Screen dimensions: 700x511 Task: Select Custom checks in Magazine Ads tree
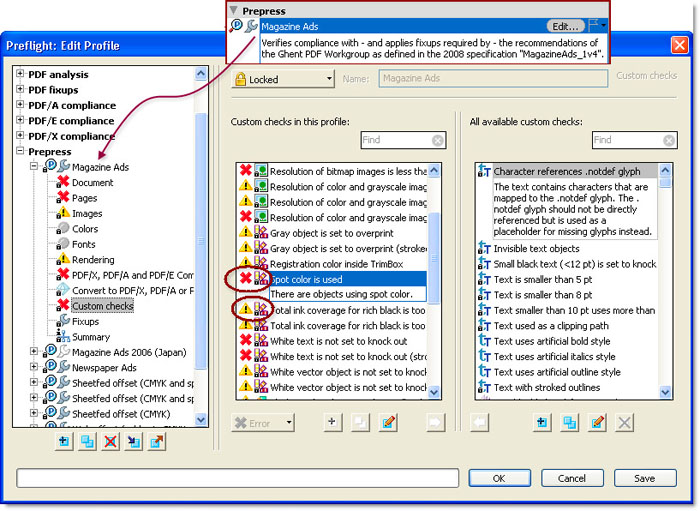click(x=102, y=306)
